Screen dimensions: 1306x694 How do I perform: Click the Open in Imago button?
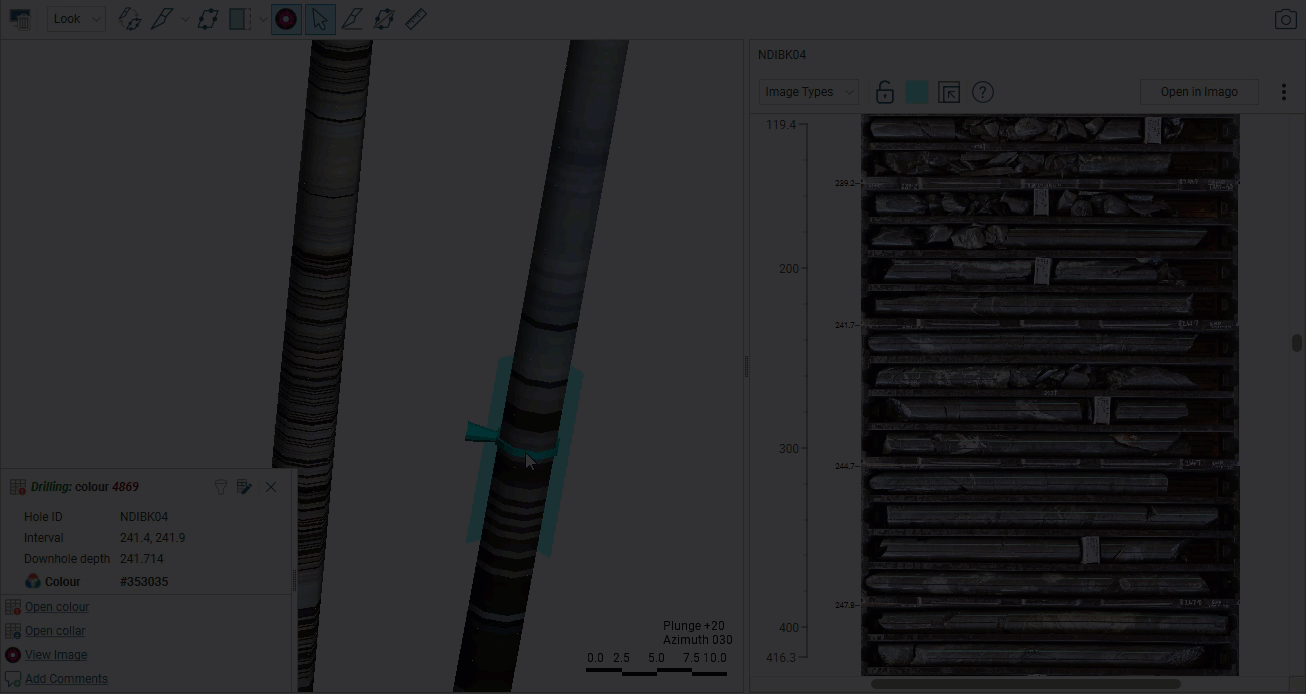1199,92
